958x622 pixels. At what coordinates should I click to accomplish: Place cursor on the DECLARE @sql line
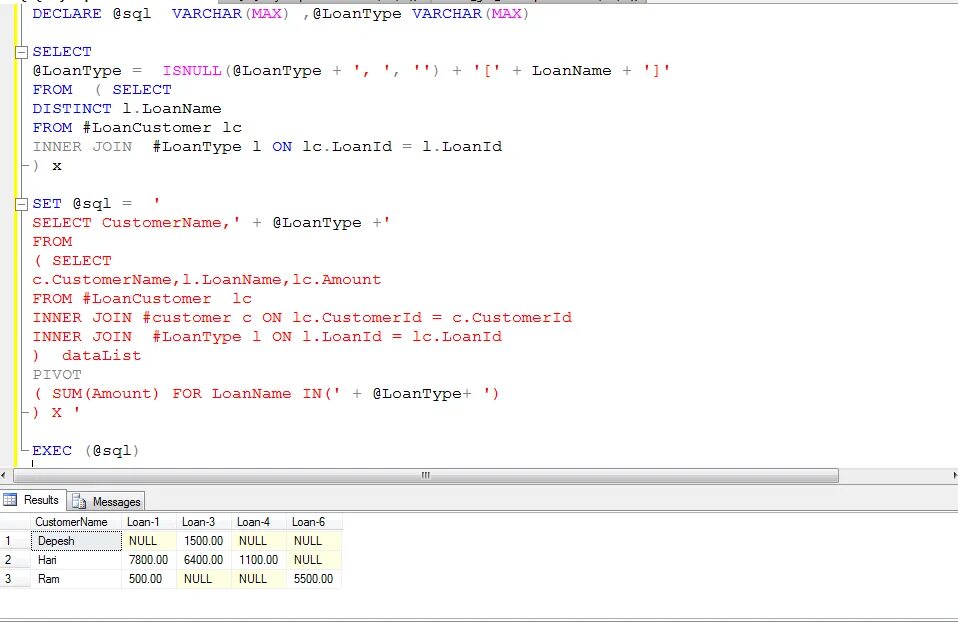click(x=280, y=13)
